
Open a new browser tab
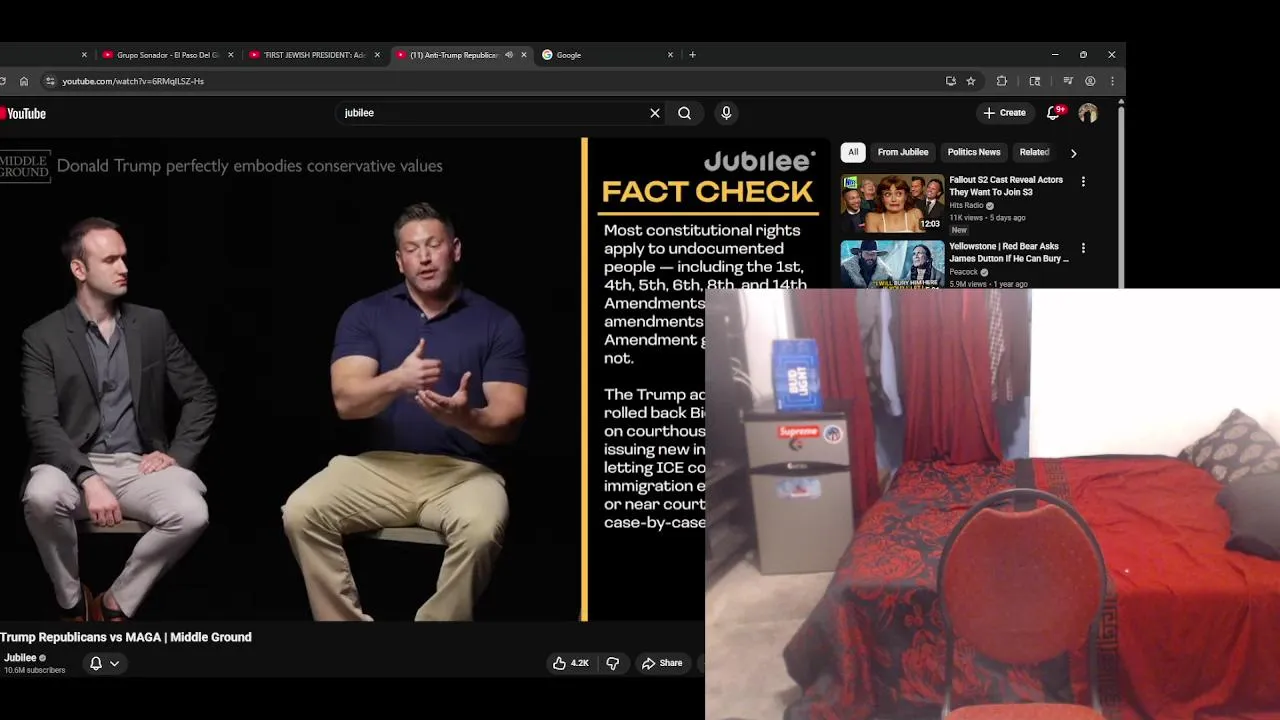coord(692,55)
